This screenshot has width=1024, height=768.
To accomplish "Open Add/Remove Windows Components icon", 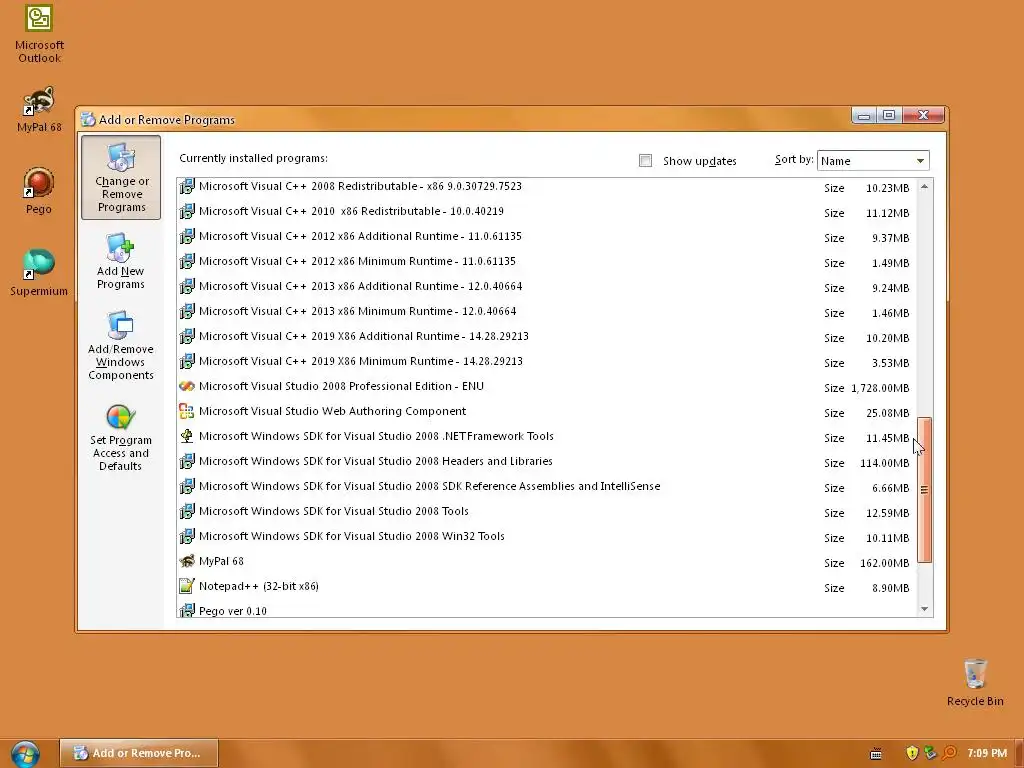I will click(121, 345).
